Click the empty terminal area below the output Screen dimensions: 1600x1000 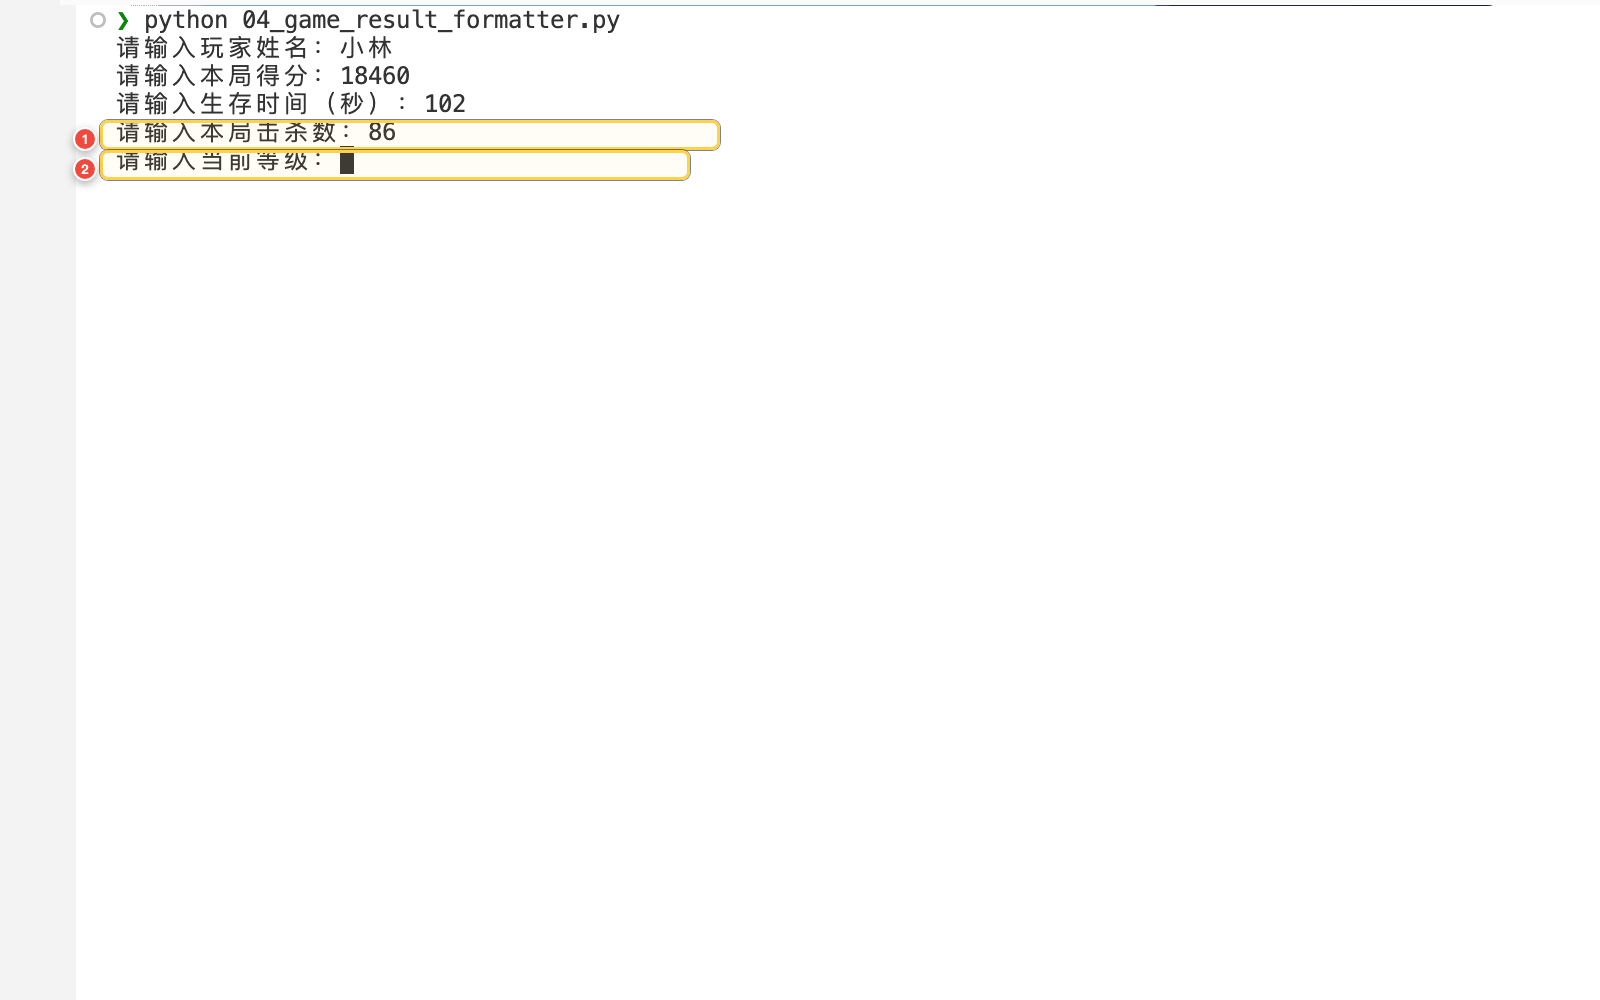(x=838, y=590)
